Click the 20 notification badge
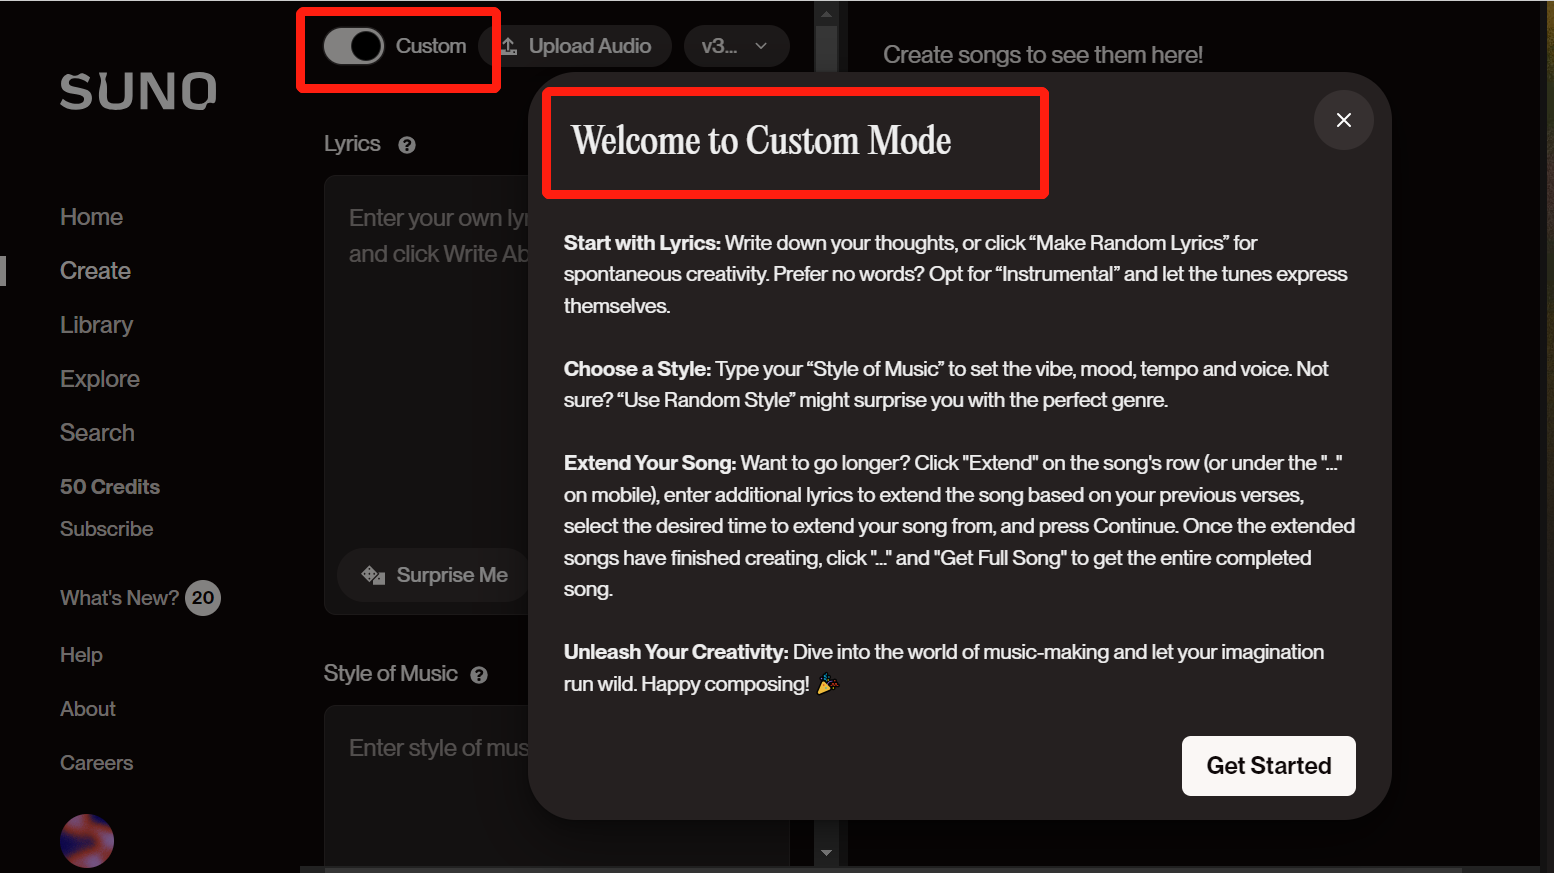 (x=203, y=598)
